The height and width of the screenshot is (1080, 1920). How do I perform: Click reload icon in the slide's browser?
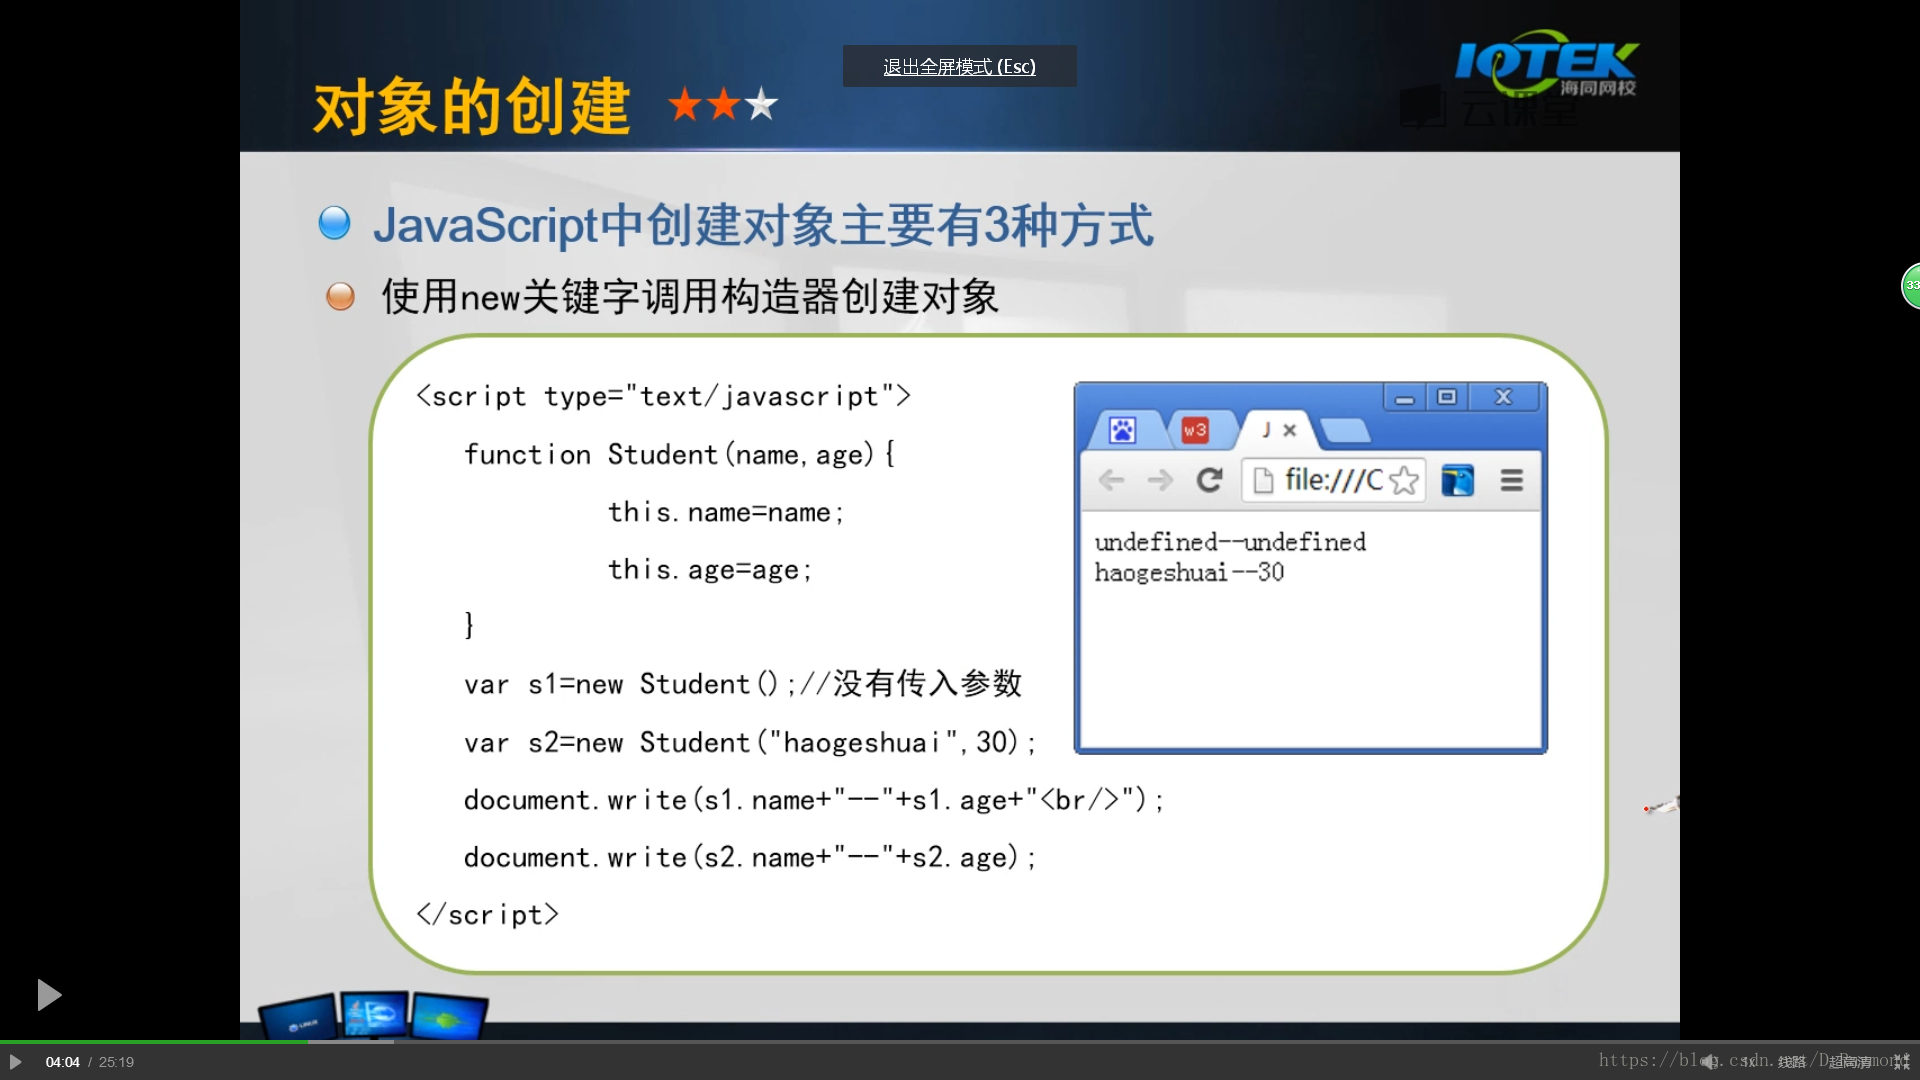(1209, 481)
